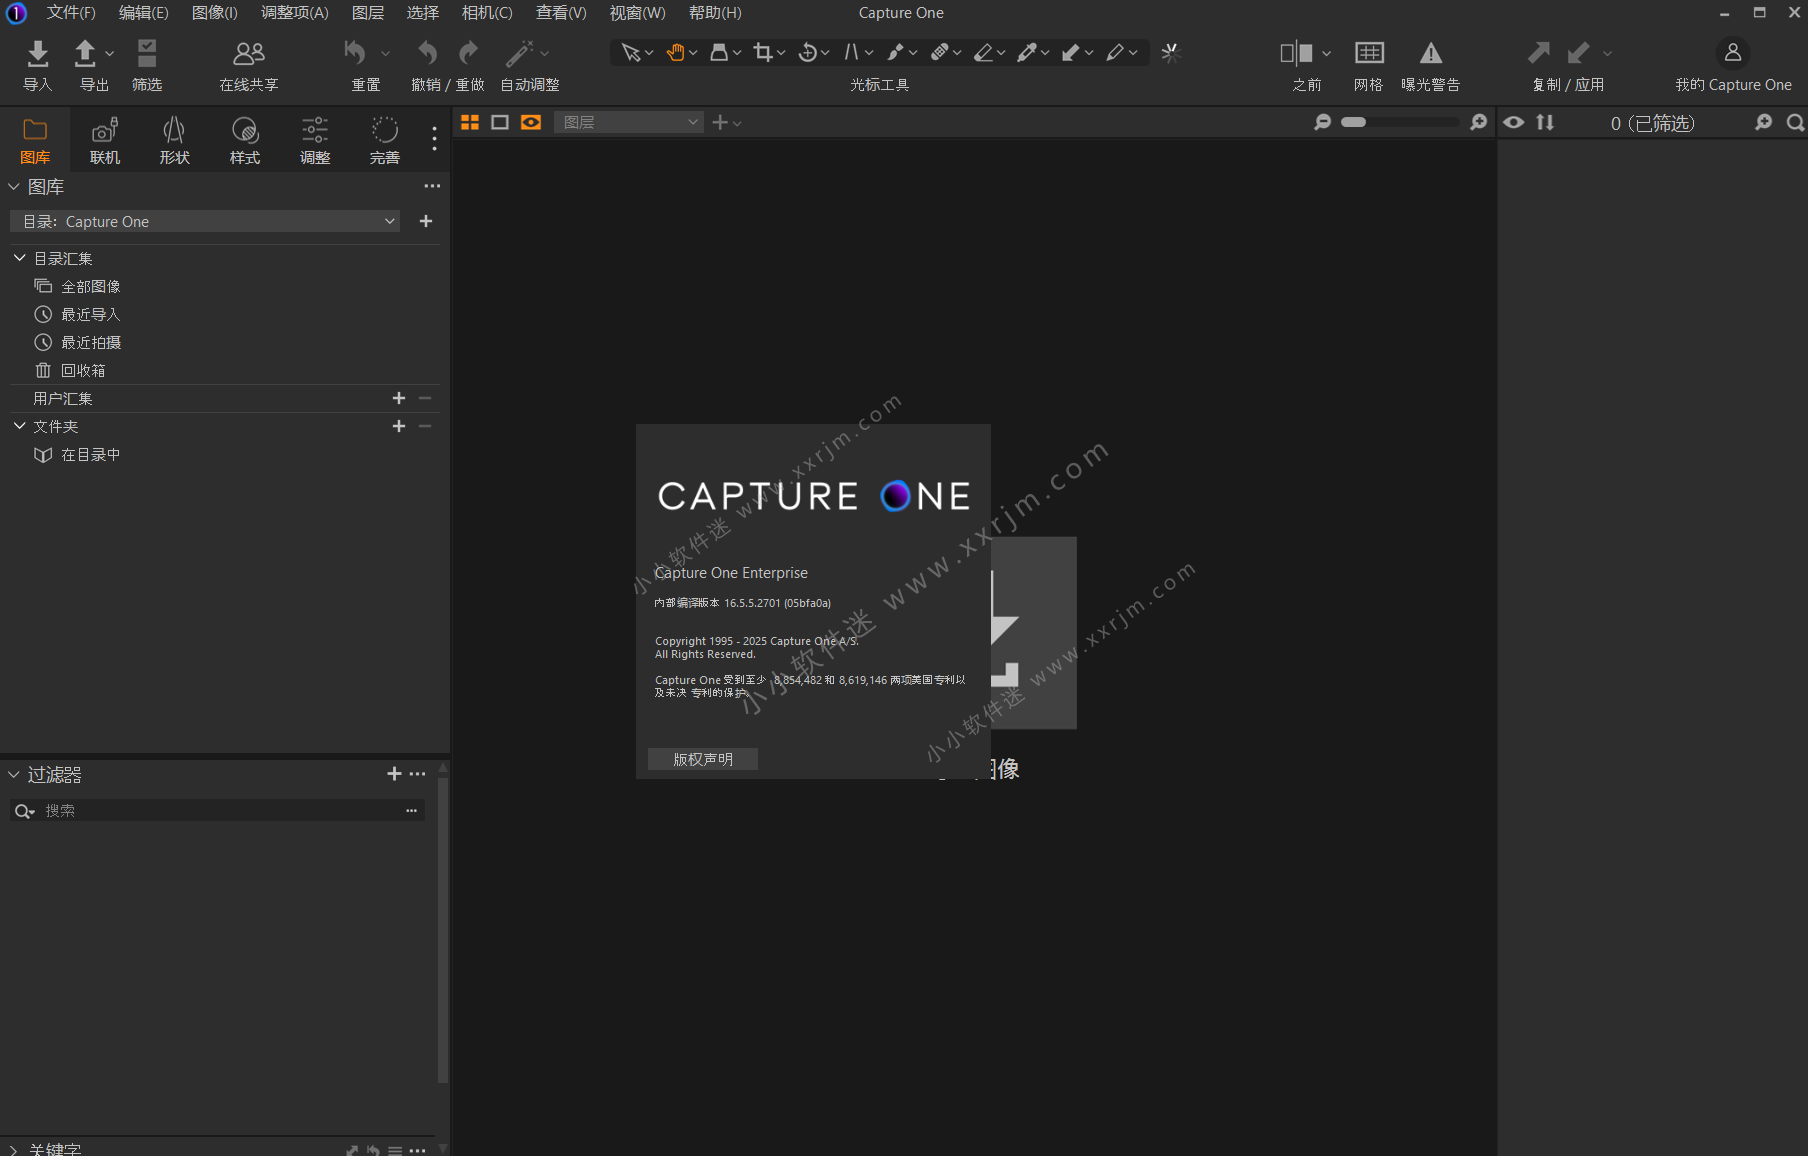
Task: Toggle the Grid (网格) overlay
Action: 1368,53
